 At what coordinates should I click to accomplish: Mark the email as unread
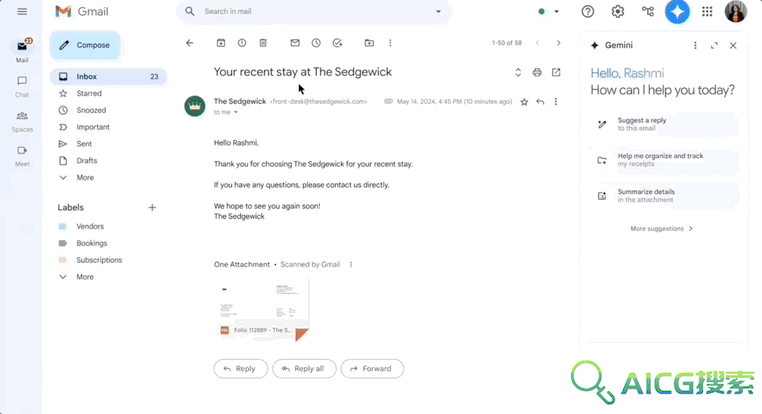[x=295, y=43]
